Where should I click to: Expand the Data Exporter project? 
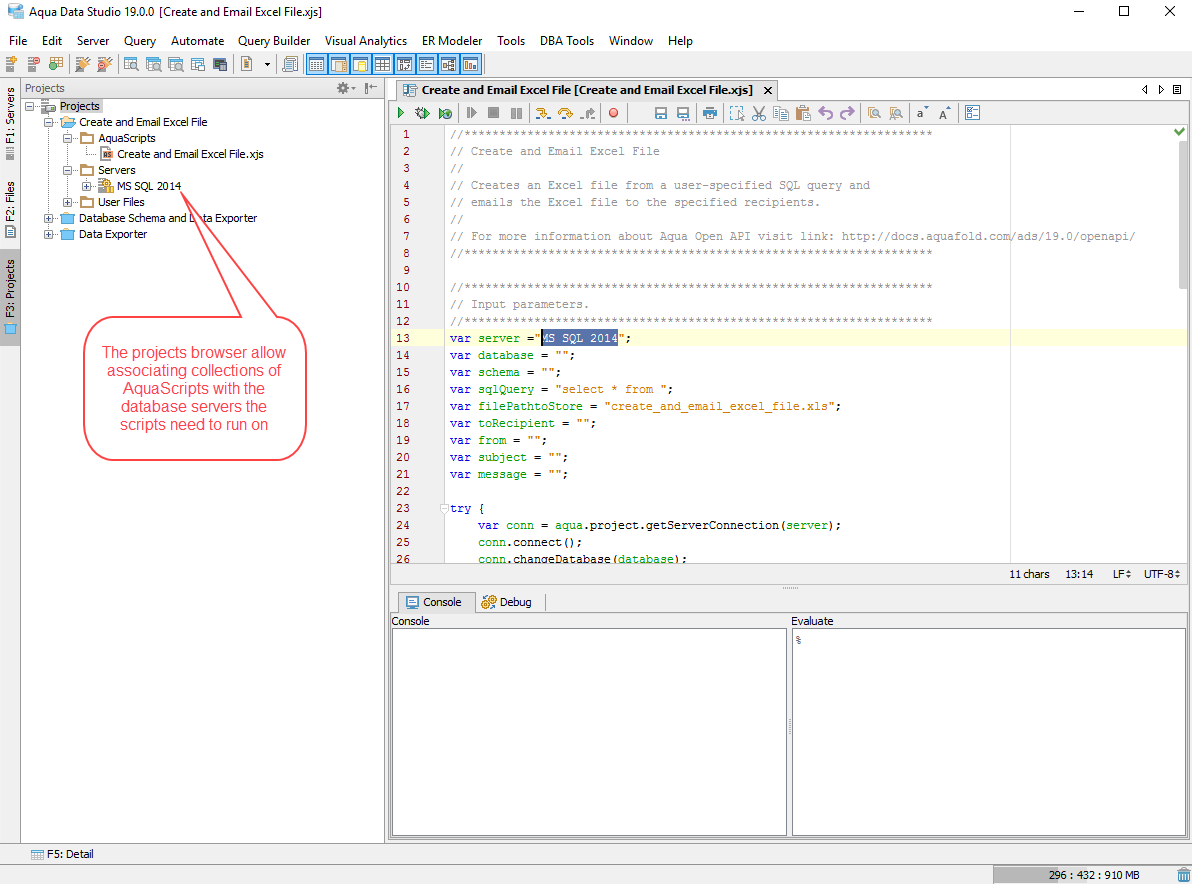49,234
